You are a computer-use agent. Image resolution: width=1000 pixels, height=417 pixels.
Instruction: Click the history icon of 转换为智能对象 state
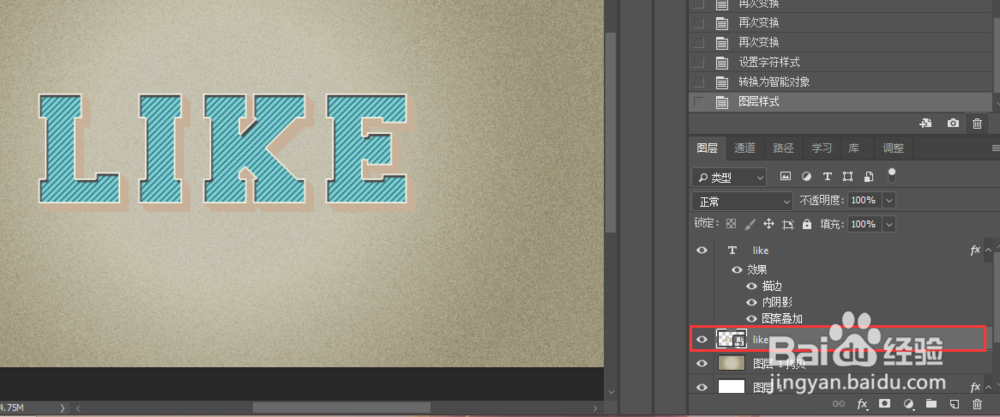pos(722,82)
